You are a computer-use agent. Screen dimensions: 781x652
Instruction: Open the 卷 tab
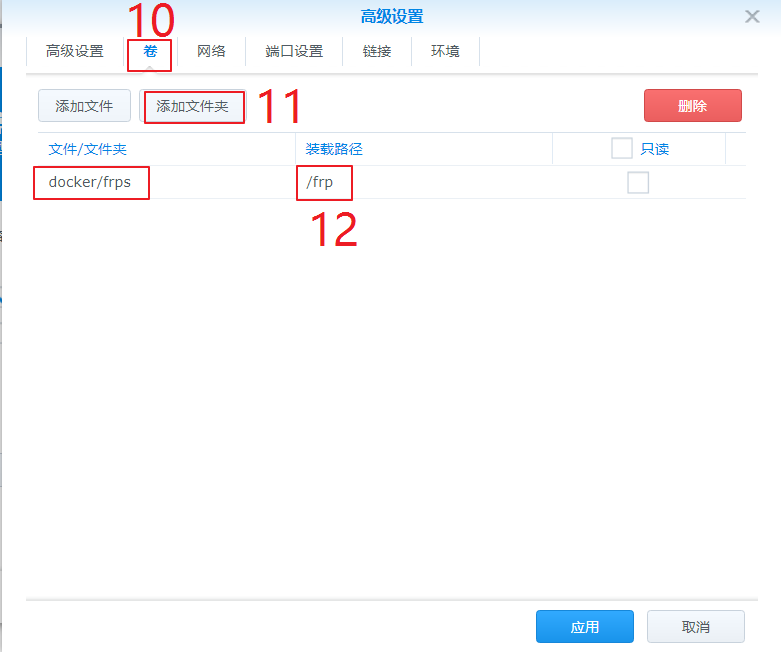(x=150, y=51)
